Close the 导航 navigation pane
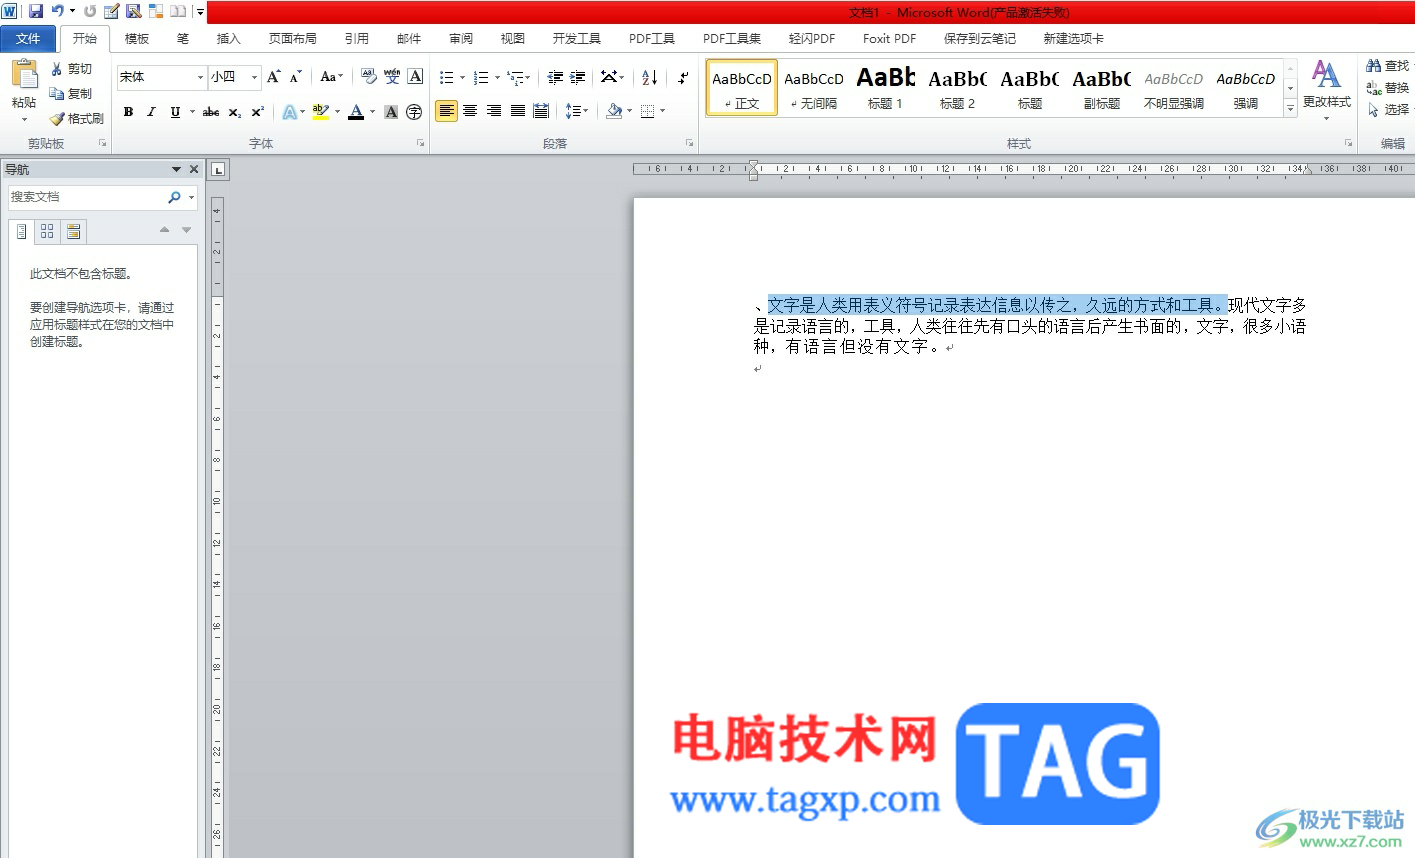Image resolution: width=1415 pixels, height=858 pixels. pyautogui.click(x=194, y=169)
